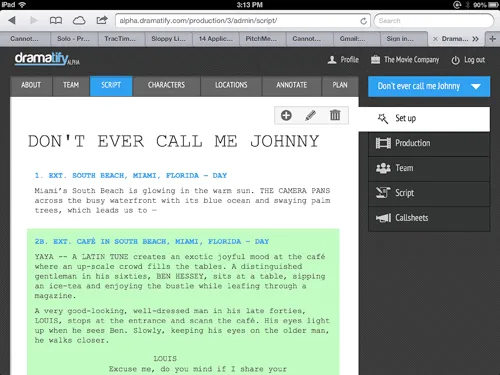Open the PLAN tab
The image size is (500, 375).
point(340,85)
